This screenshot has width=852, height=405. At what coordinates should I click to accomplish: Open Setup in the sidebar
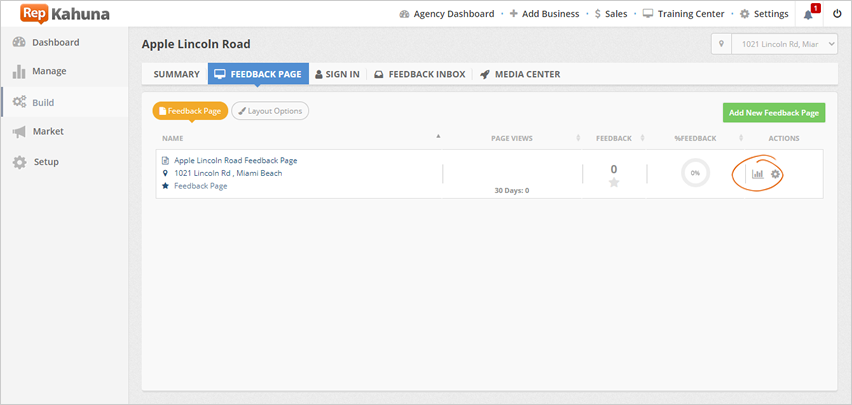(x=46, y=161)
